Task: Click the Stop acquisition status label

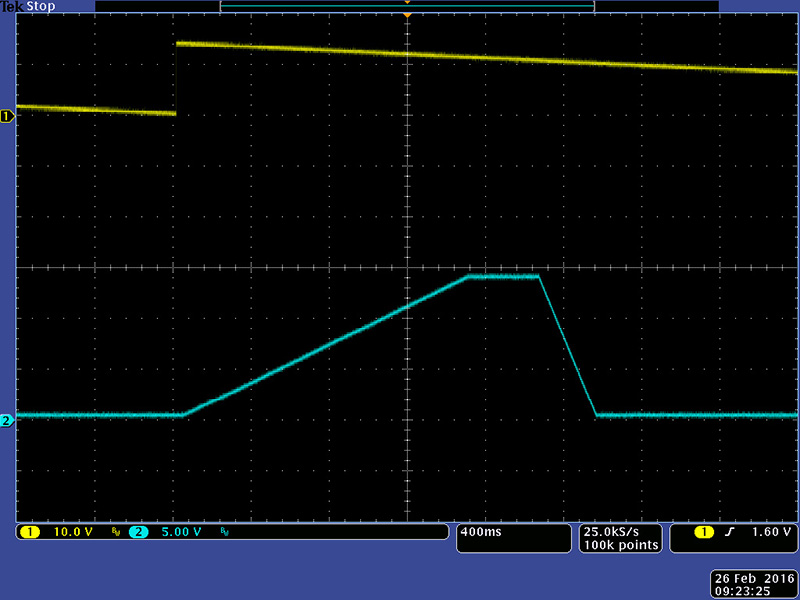Action: (x=40, y=6)
